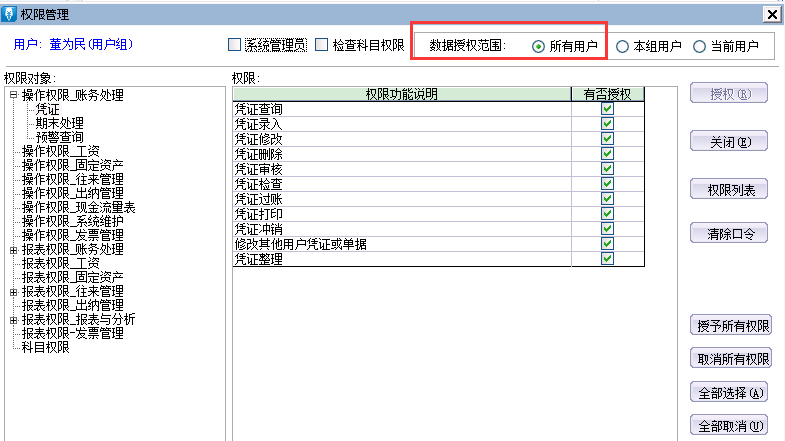This screenshot has width=785, height=441.
Task: Collapse the 操作权限_账务处理 tree node
Action: [x=14, y=96]
